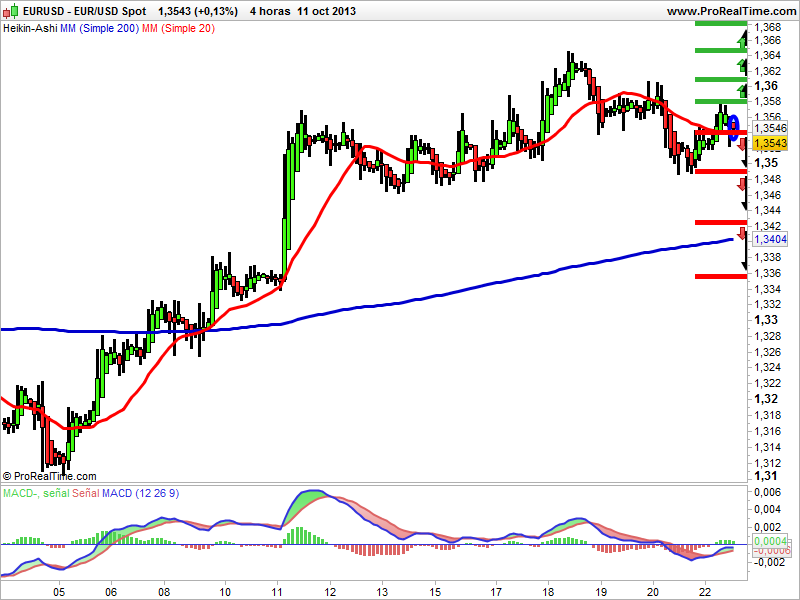Click the gray 1,3546 price tag
The image size is (800, 600).
[770, 128]
